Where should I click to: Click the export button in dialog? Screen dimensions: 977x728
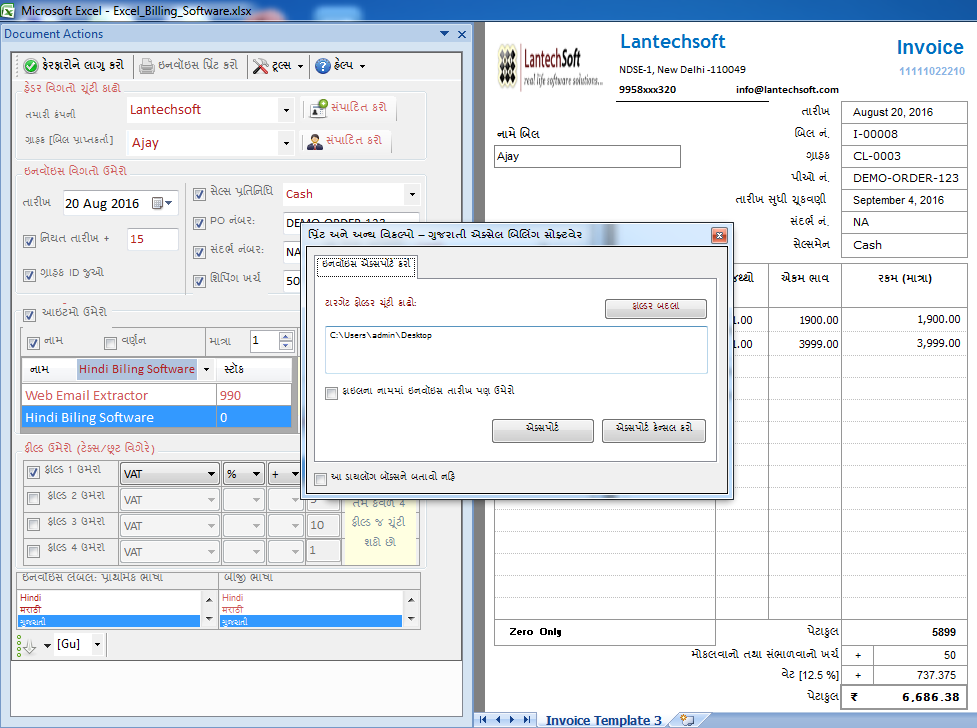542,430
